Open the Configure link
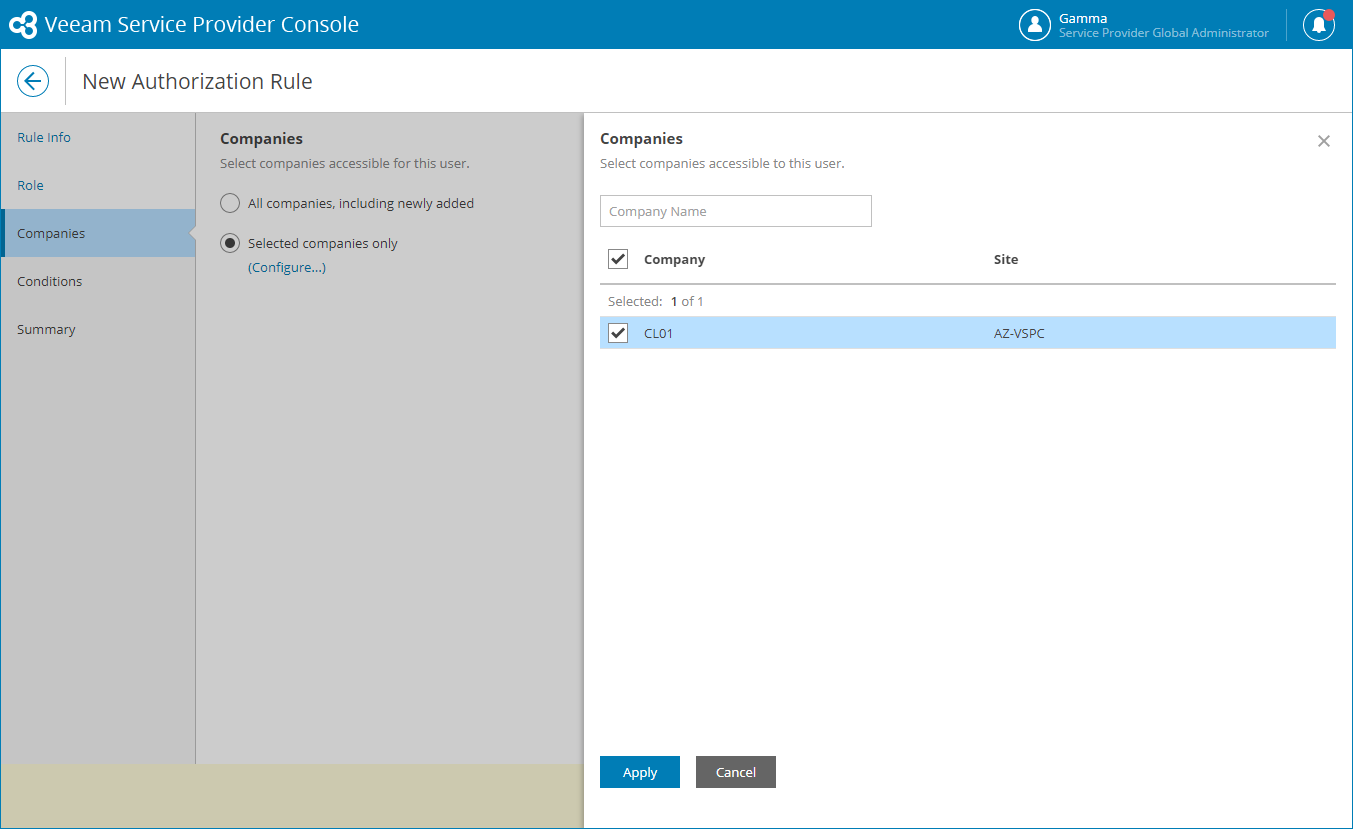1353x829 pixels. click(x=287, y=267)
